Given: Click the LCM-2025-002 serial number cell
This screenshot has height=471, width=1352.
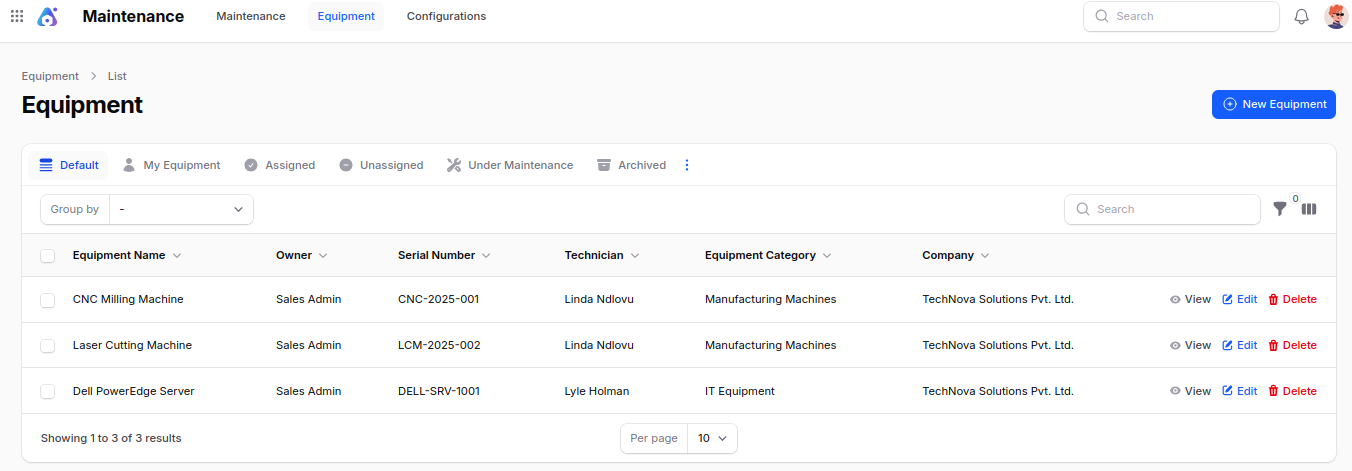Looking at the screenshot, I should tap(439, 345).
